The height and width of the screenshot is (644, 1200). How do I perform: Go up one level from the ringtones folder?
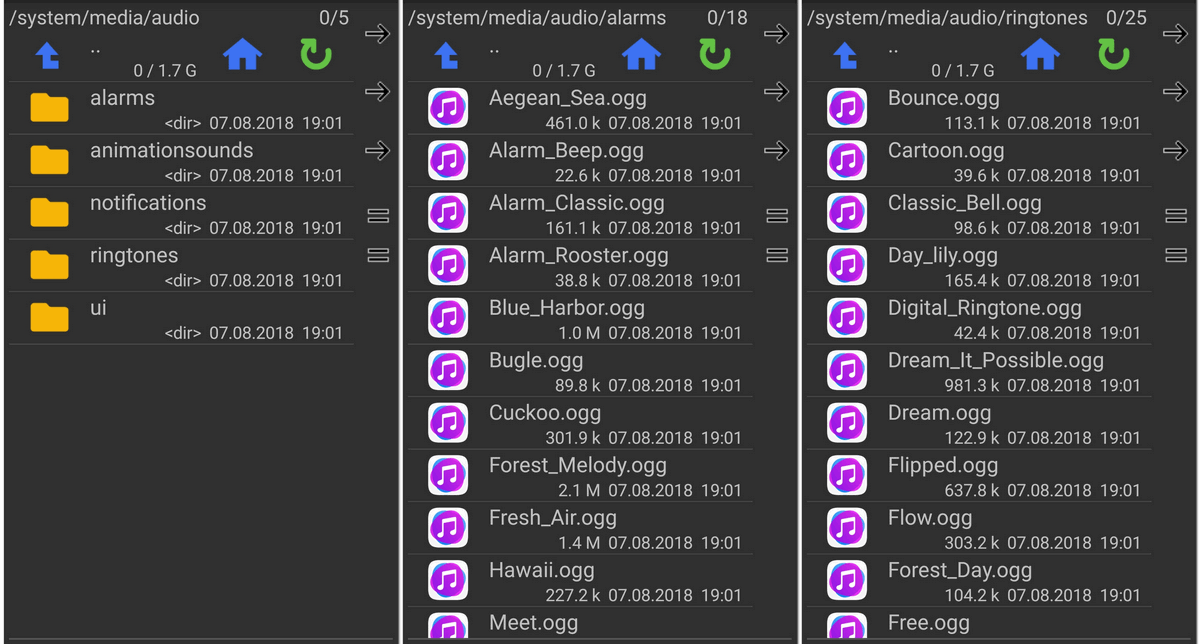pos(845,56)
